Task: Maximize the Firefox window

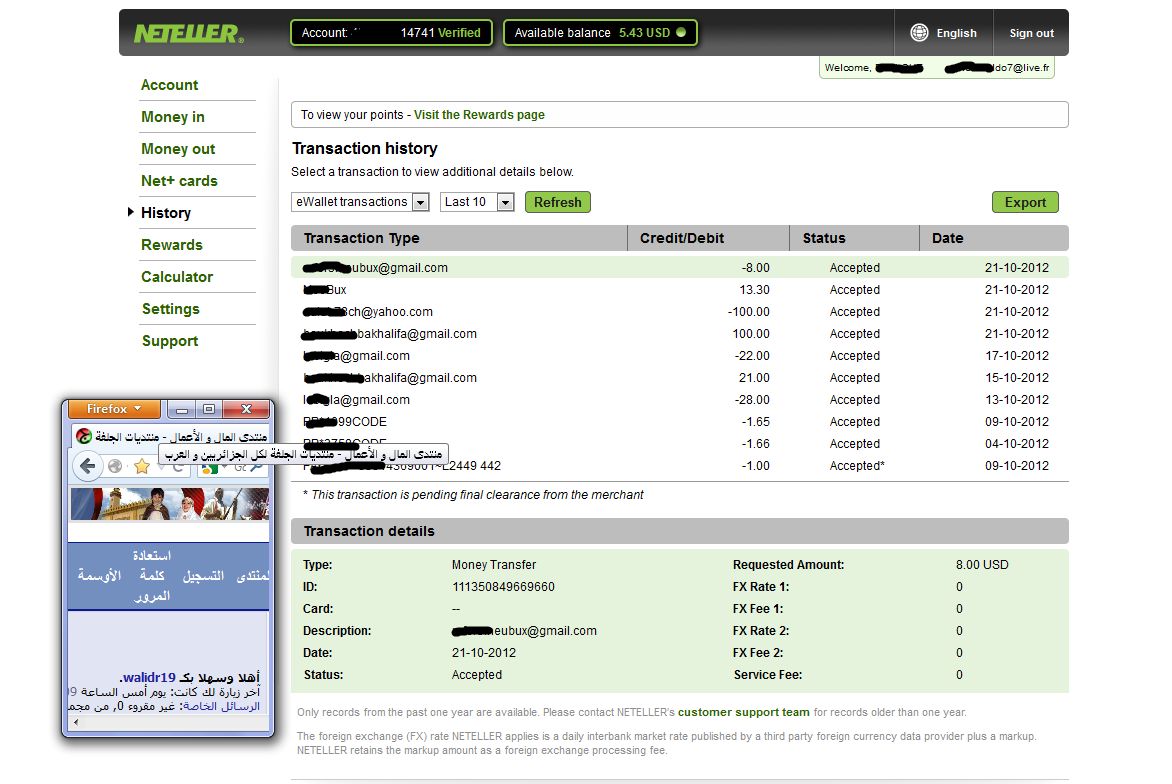Action: coord(209,410)
